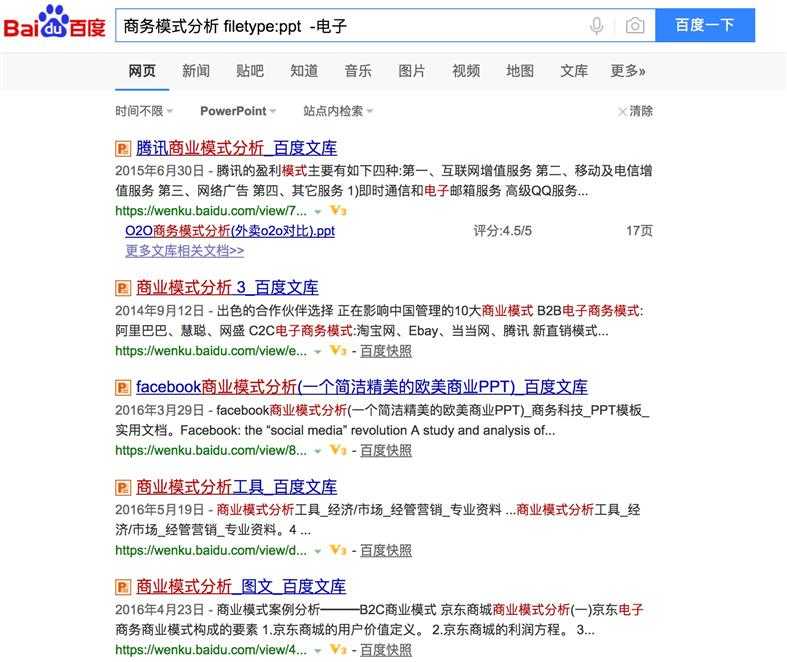This screenshot has height=662, width=787.
Task: Switch to the 知道 tab
Action: click(x=304, y=71)
